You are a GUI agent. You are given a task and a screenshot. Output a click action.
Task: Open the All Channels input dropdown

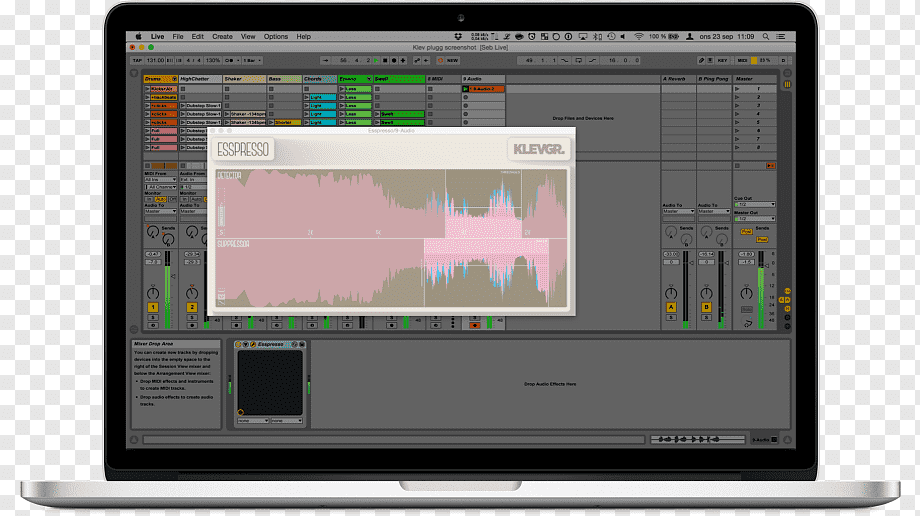pos(161,187)
